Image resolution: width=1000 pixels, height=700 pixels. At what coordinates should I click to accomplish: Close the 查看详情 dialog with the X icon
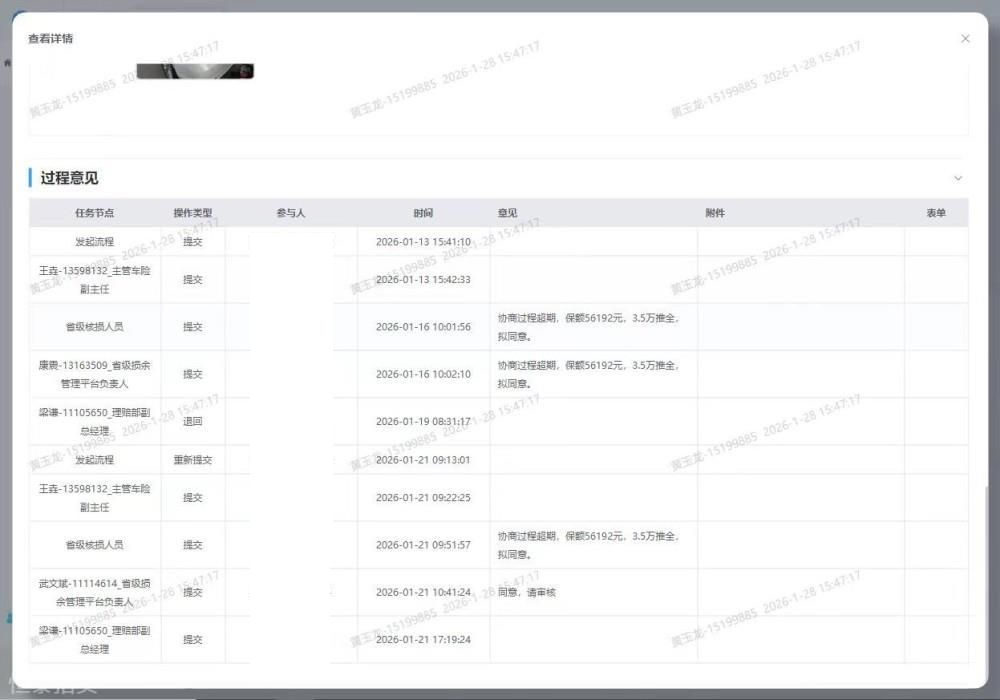coord(965,39)
